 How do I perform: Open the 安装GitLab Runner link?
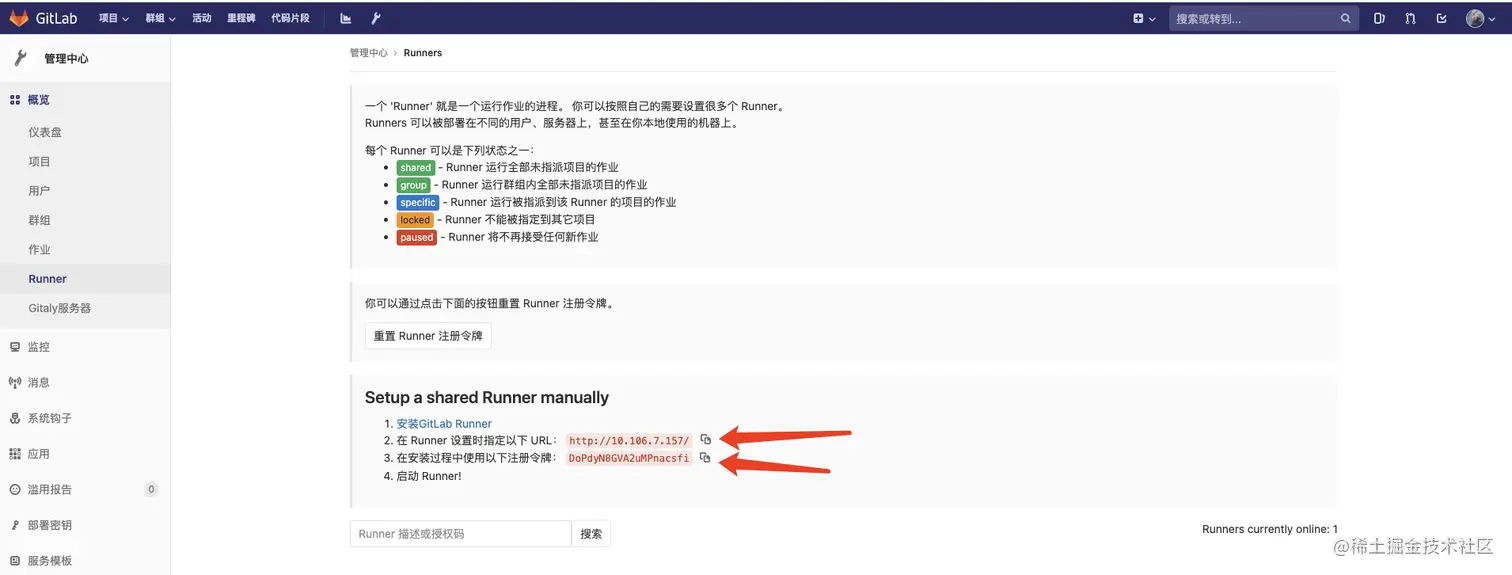click(444, 424)
